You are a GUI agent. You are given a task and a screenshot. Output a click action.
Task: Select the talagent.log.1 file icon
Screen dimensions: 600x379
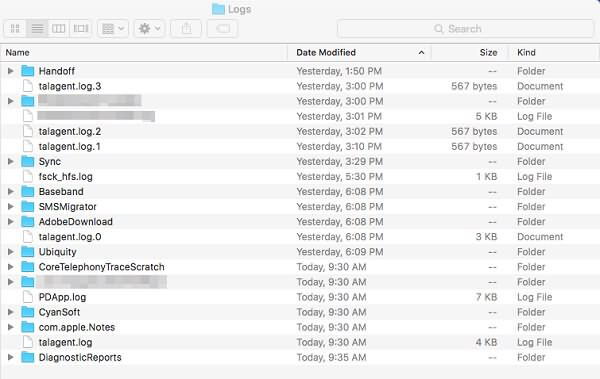click(28, 146)
